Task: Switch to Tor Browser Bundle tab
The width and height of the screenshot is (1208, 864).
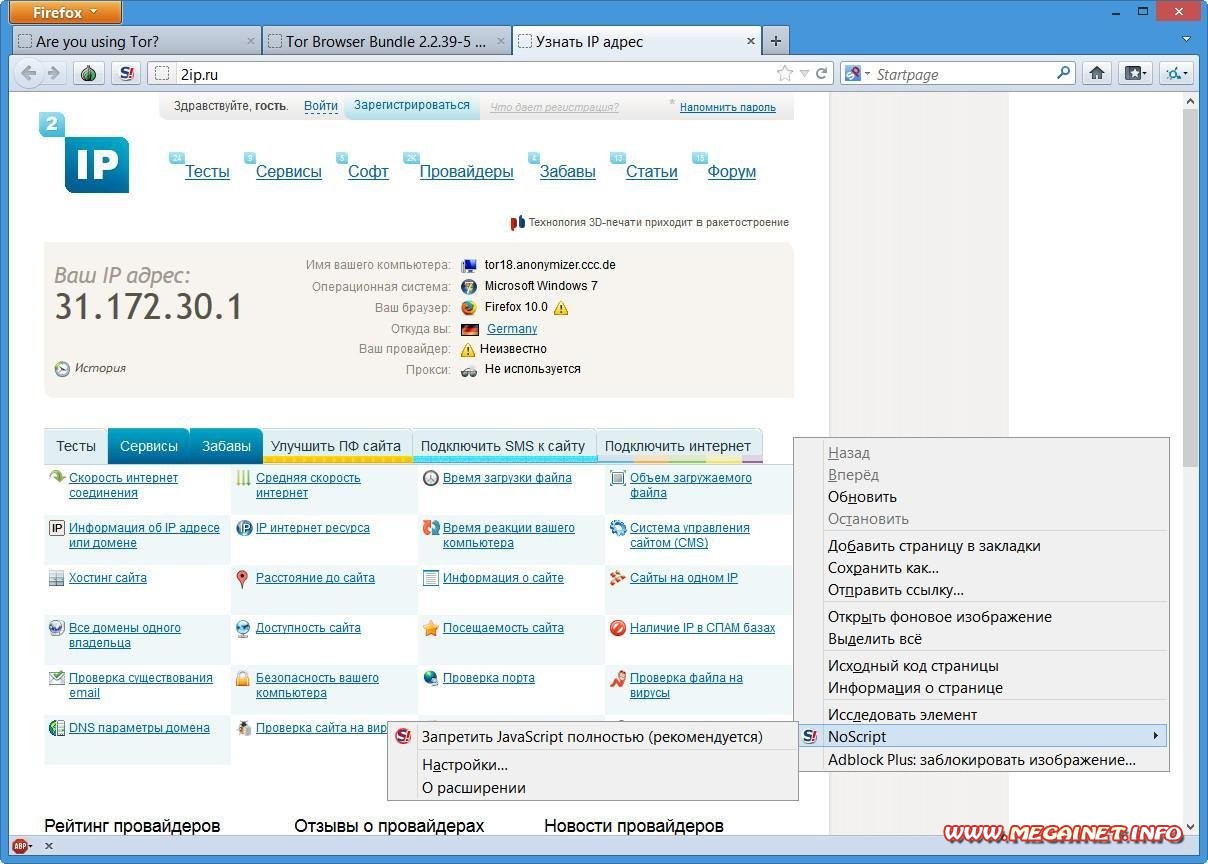Action: coord(387,41)
